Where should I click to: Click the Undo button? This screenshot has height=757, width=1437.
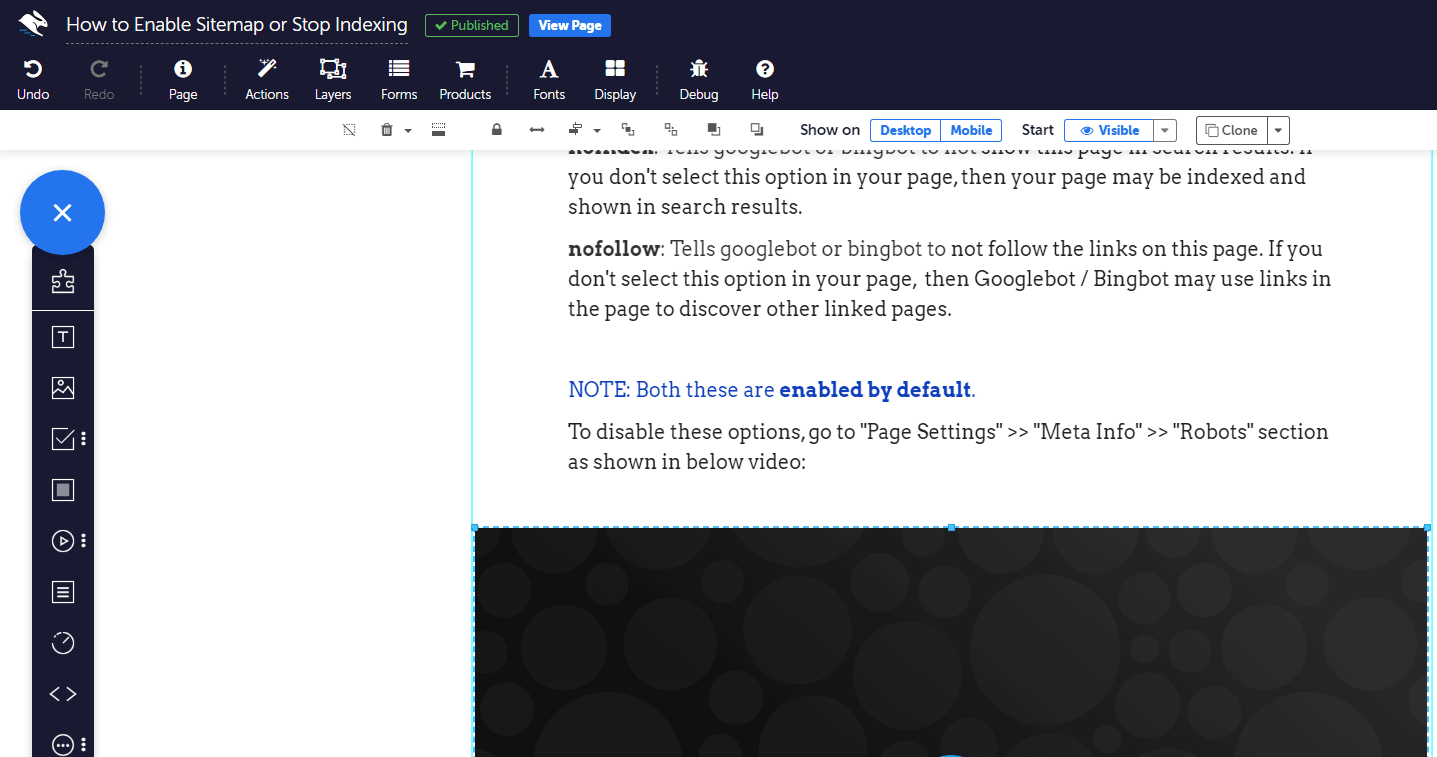click(x=32, y=79)
